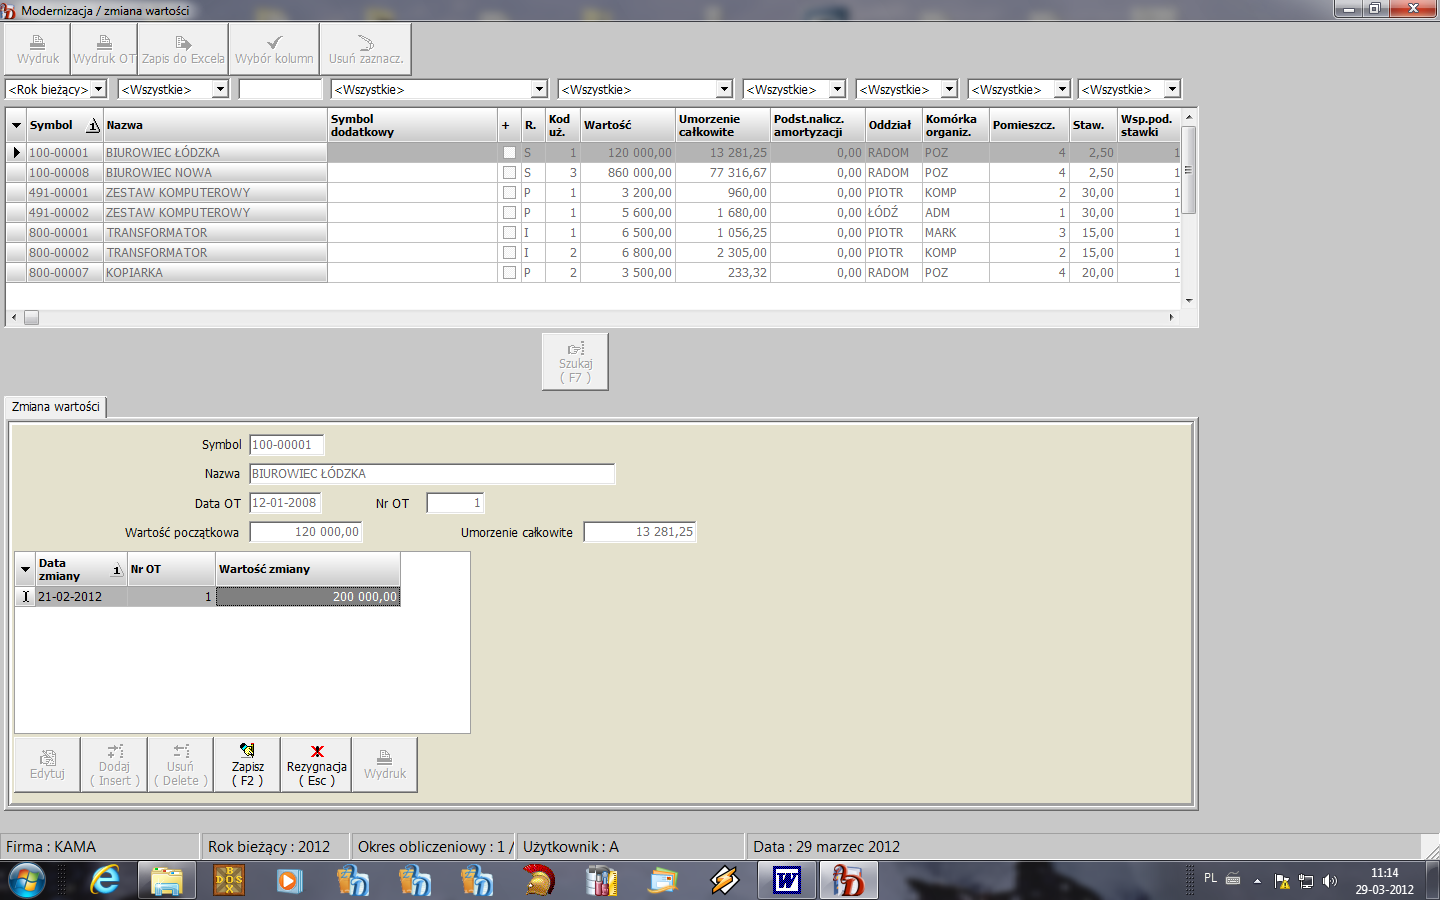Click the network tray icon
The image size is (1440, 900).
coord(1305,881)
